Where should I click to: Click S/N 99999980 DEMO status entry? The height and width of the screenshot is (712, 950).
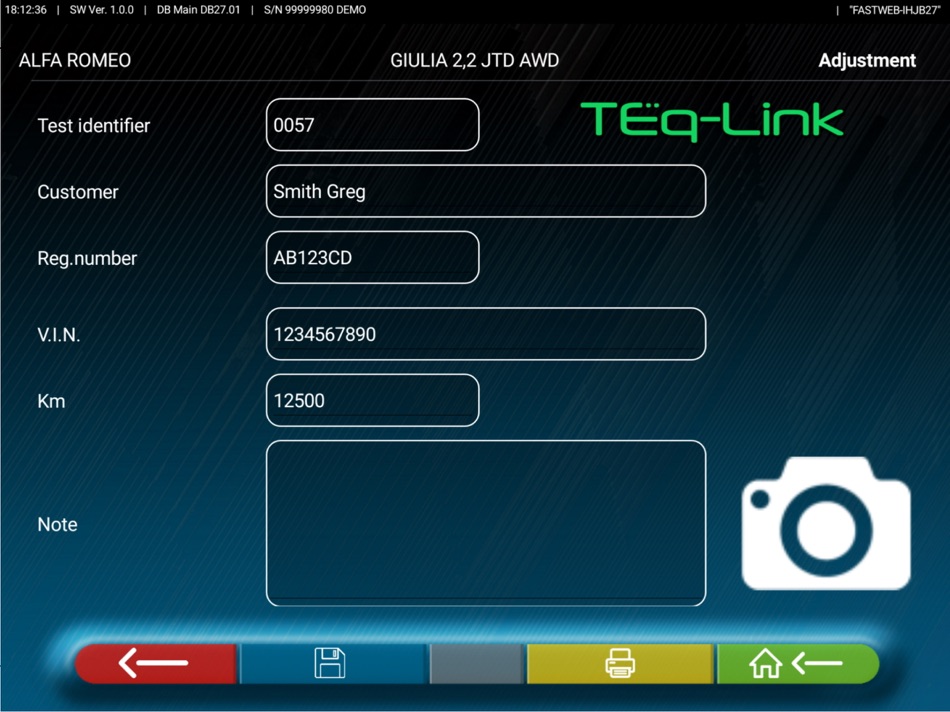click(x=314, y=10)
